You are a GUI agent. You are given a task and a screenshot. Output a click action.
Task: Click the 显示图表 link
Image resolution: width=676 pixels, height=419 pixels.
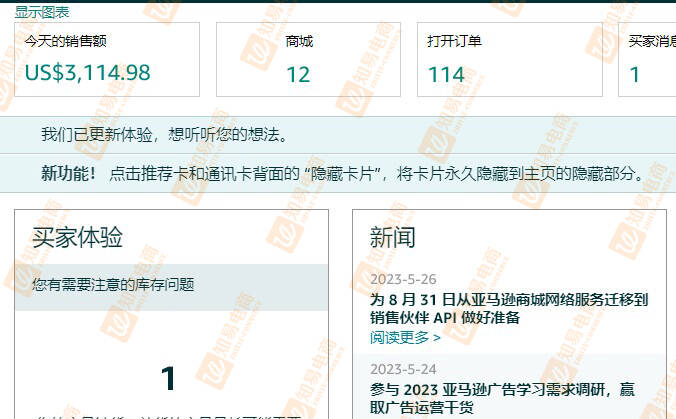coord(42,12)
